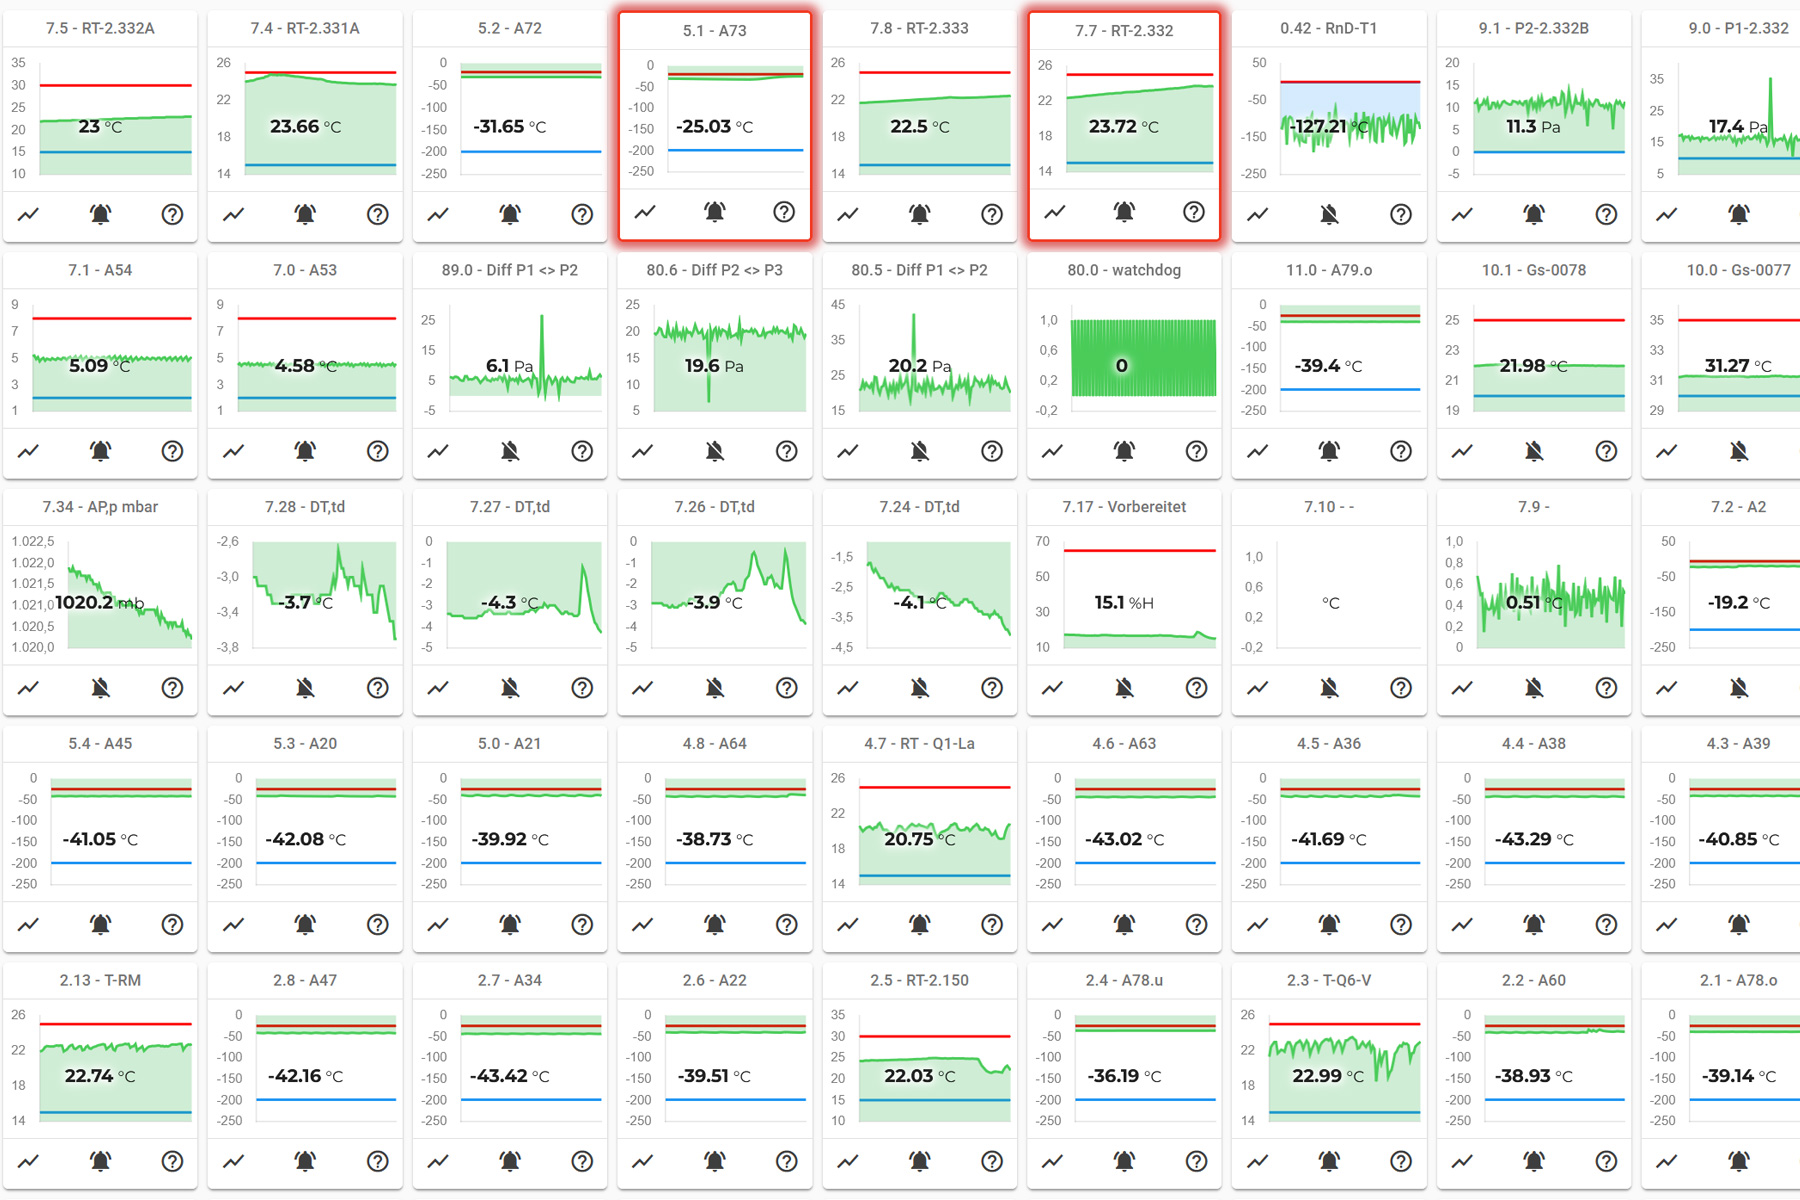Click help icon on 2.13 - T-RM card
Viewport: 1800px width, 1200px height.
pos(172,1161)
